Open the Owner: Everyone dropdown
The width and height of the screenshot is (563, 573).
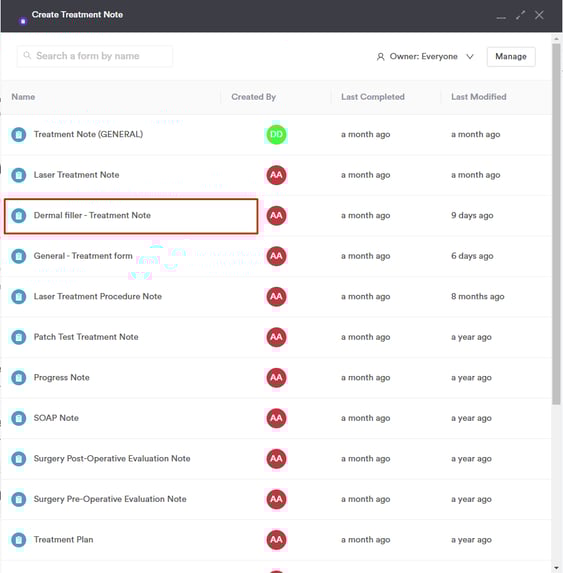point(425,57)
